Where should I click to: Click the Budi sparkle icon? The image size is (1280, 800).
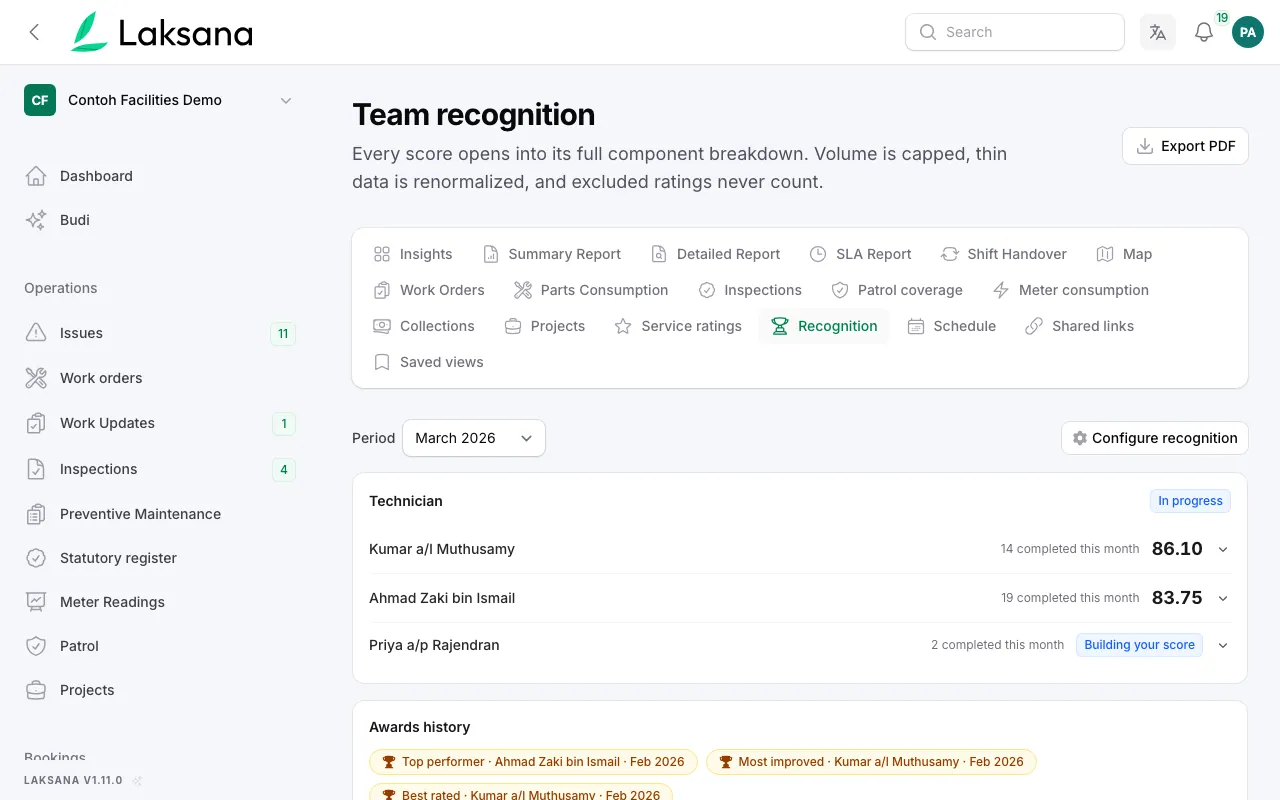point(36,220)
